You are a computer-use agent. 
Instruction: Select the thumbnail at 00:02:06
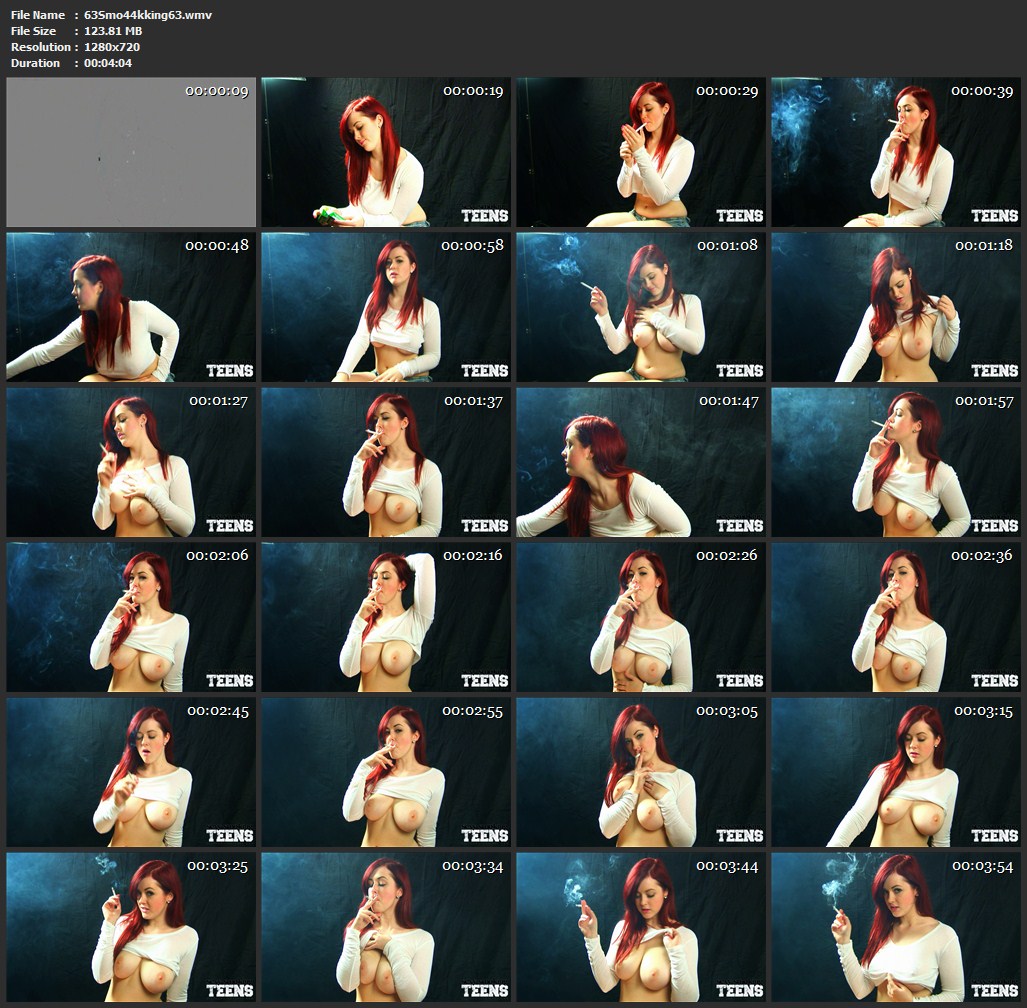[x=131, y=617]
